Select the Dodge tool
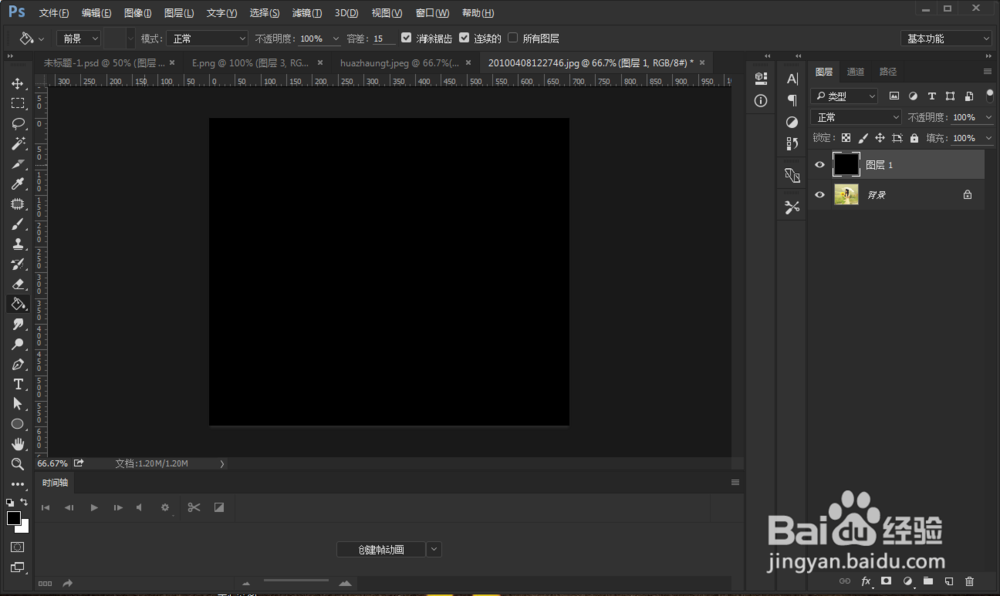The width and height of the screenshot is (1000, 596). (18, 344)
